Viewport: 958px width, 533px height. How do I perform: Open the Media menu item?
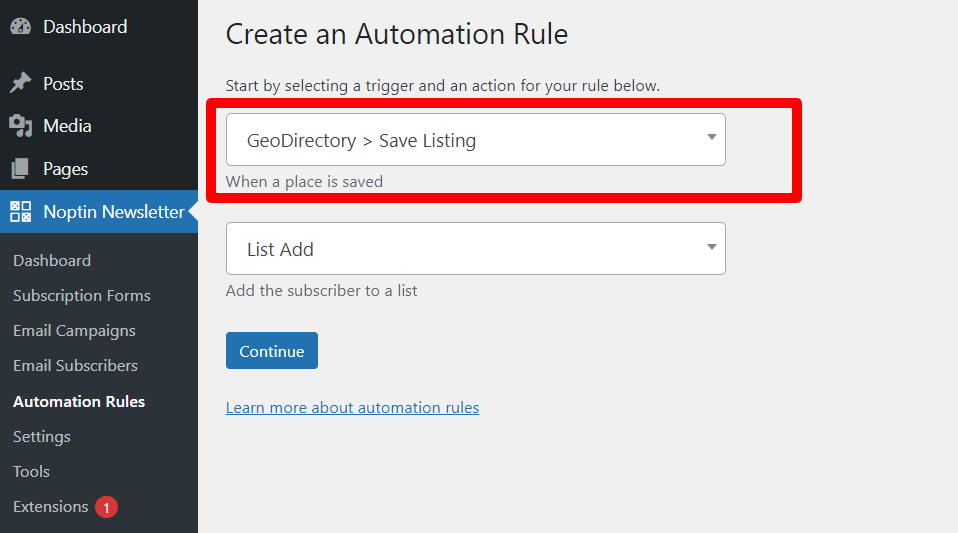(67, 126)
